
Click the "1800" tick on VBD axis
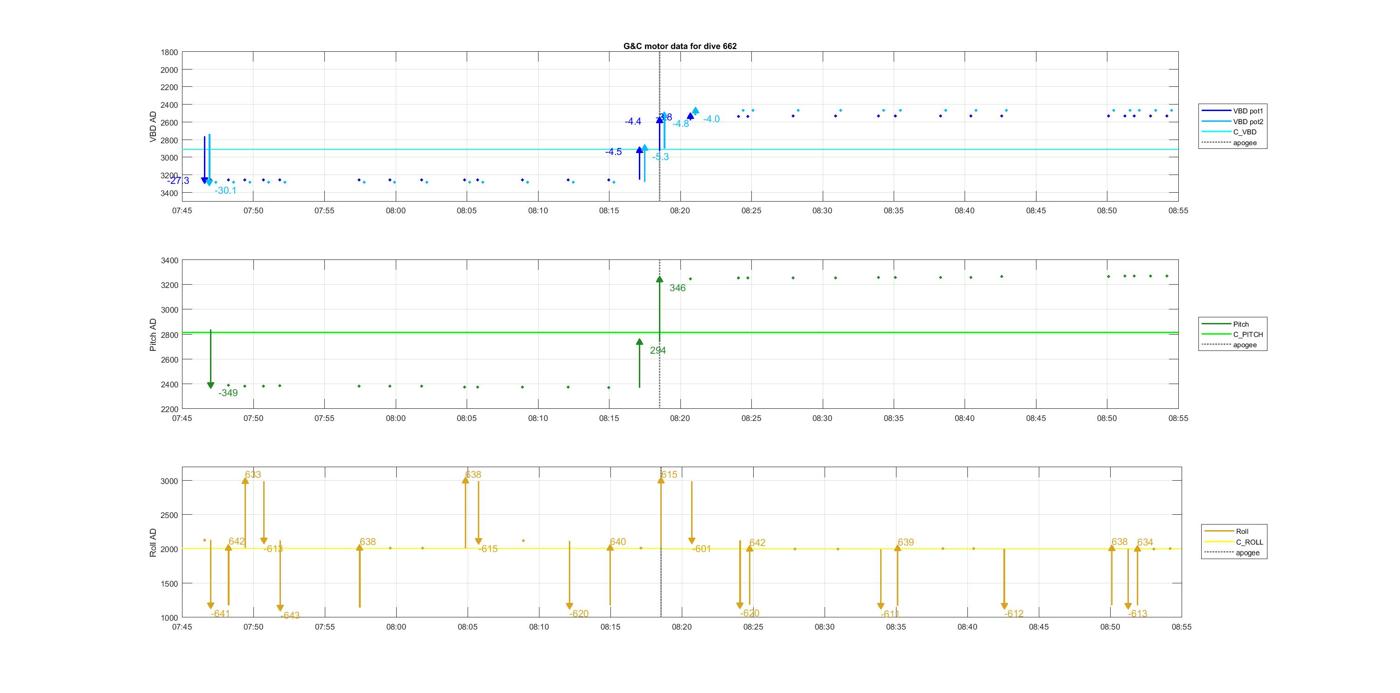point(169,52)
